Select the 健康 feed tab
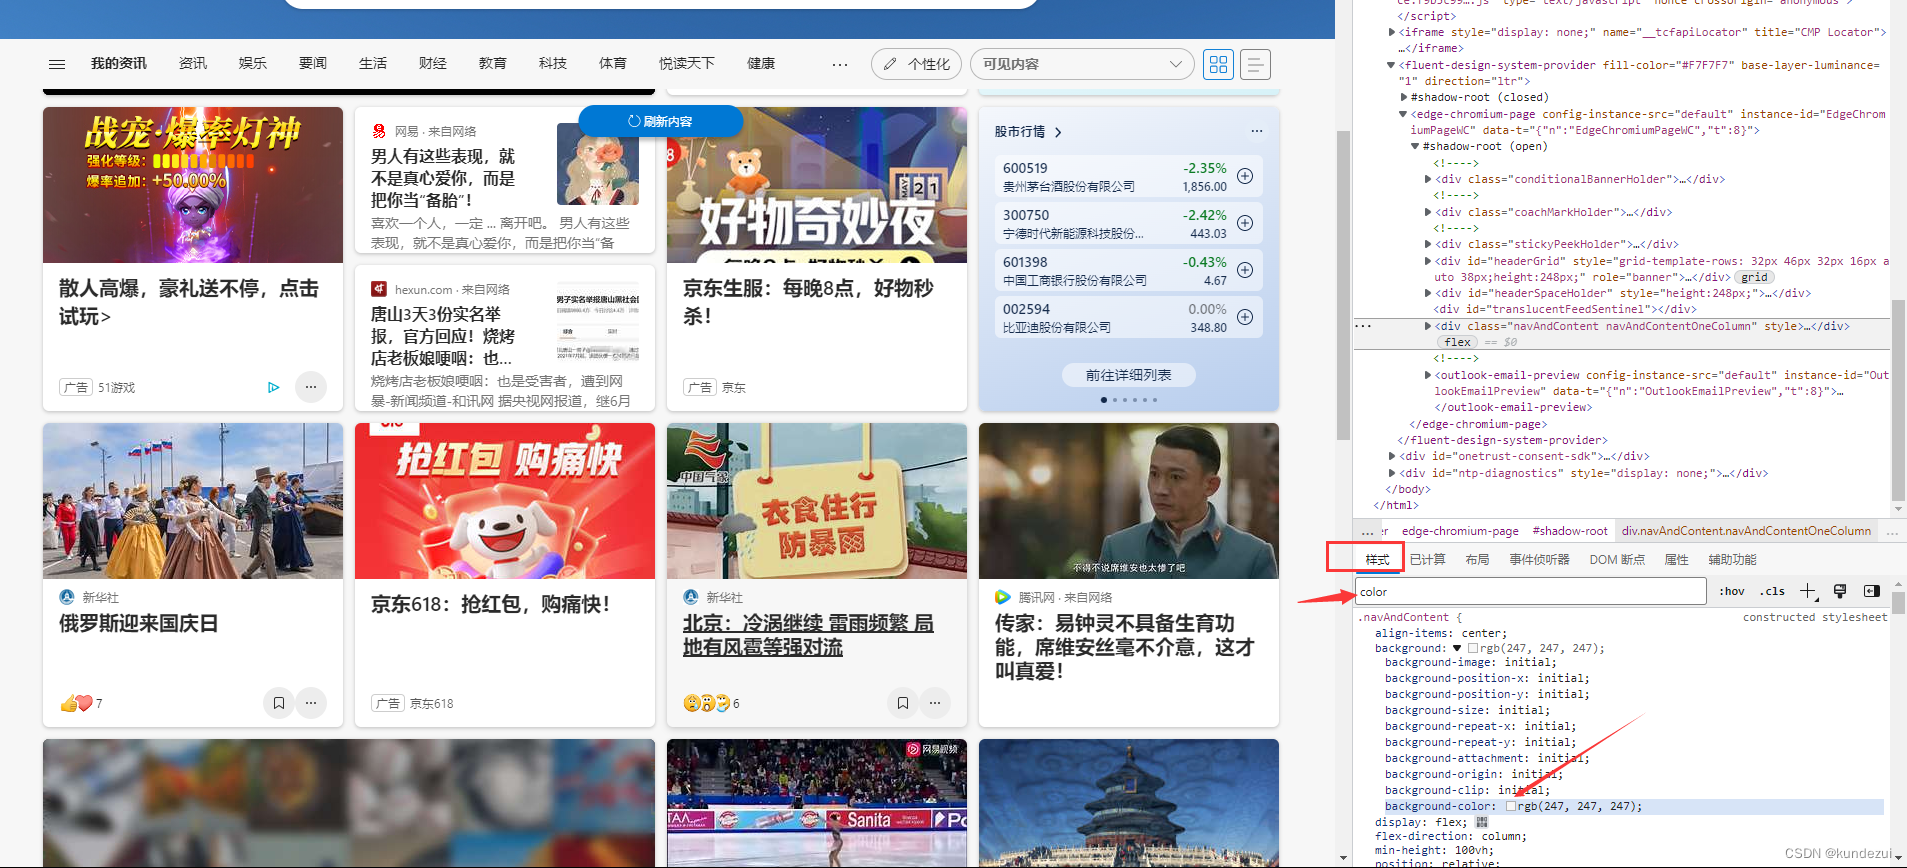1907x868 pixels. [761, 63]
